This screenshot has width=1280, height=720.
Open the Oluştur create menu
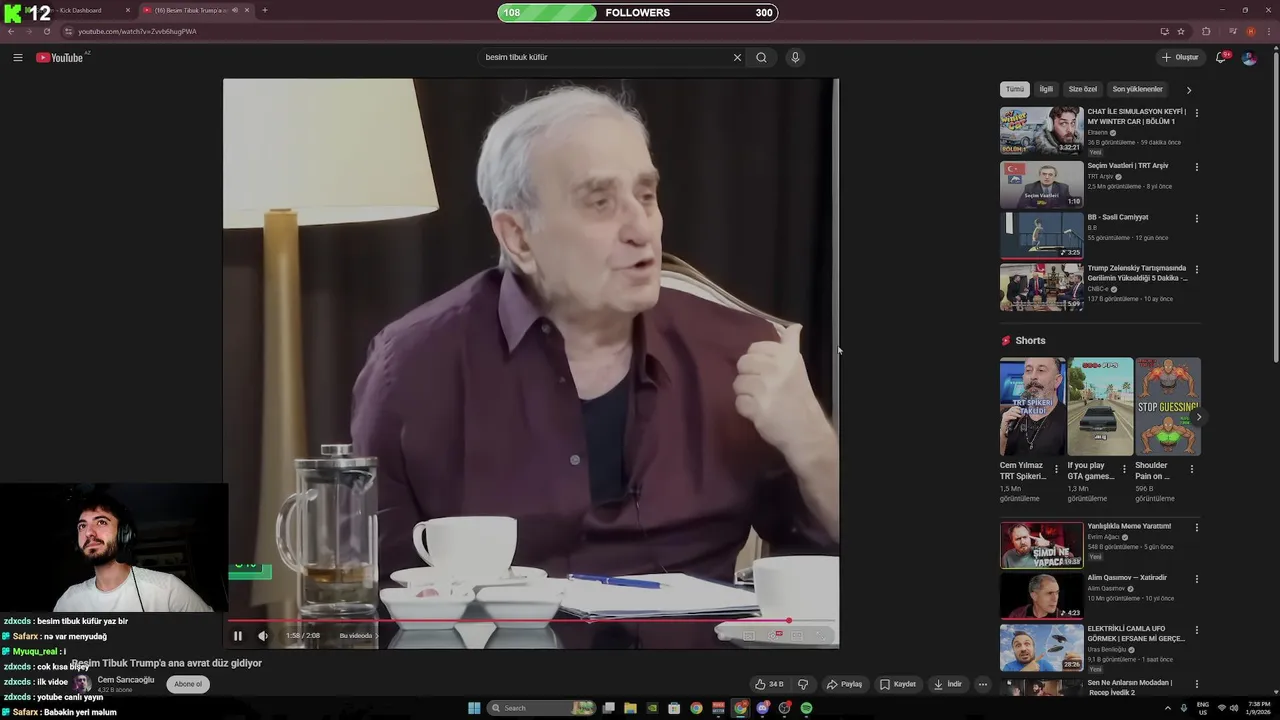click(x=1180, y=57)
